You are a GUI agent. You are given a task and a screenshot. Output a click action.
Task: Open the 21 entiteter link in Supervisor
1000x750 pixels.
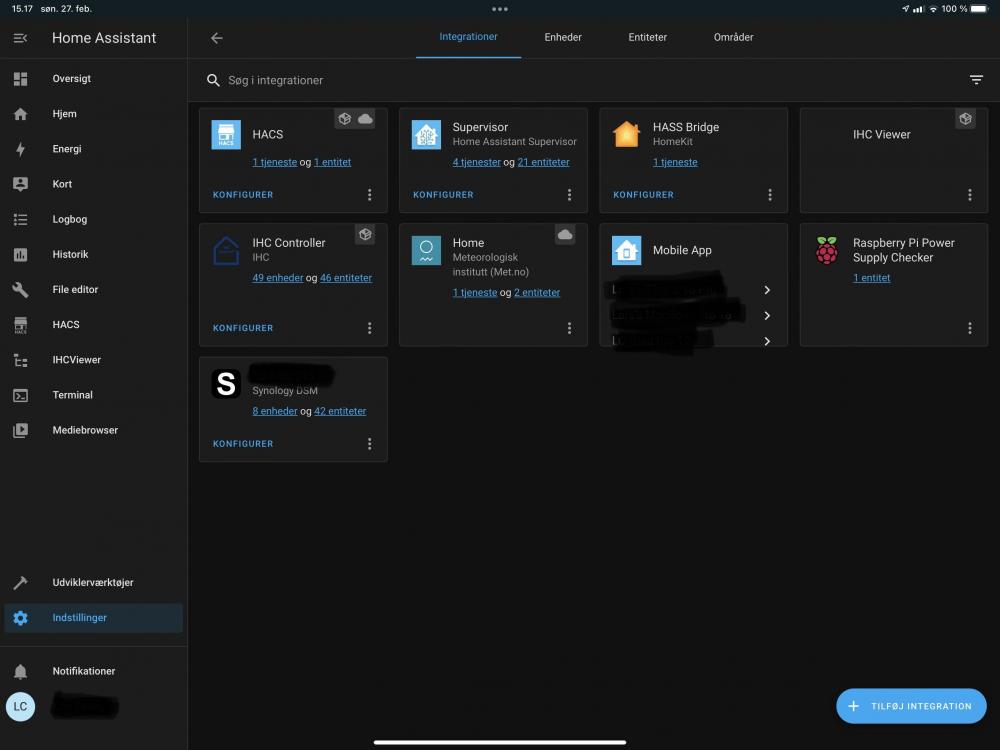[x=543, y=162]
